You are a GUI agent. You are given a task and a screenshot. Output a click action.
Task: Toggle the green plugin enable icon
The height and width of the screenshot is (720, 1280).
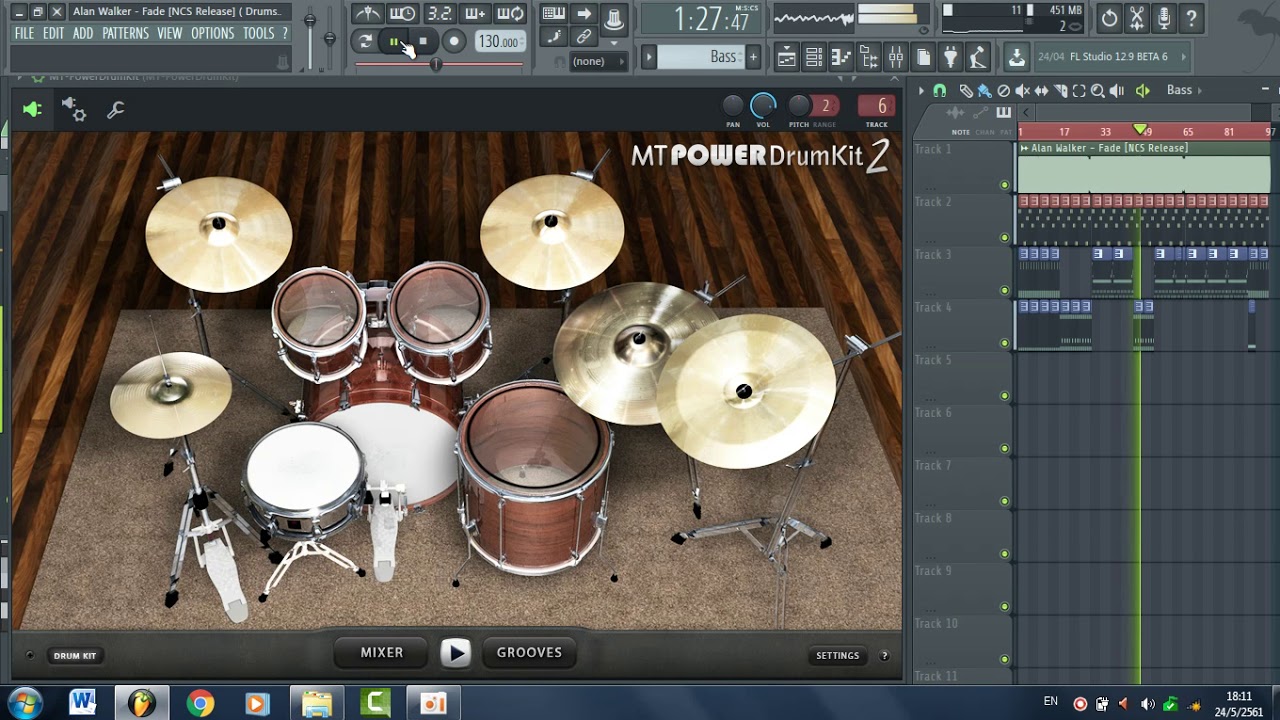(x=33, y=109)
